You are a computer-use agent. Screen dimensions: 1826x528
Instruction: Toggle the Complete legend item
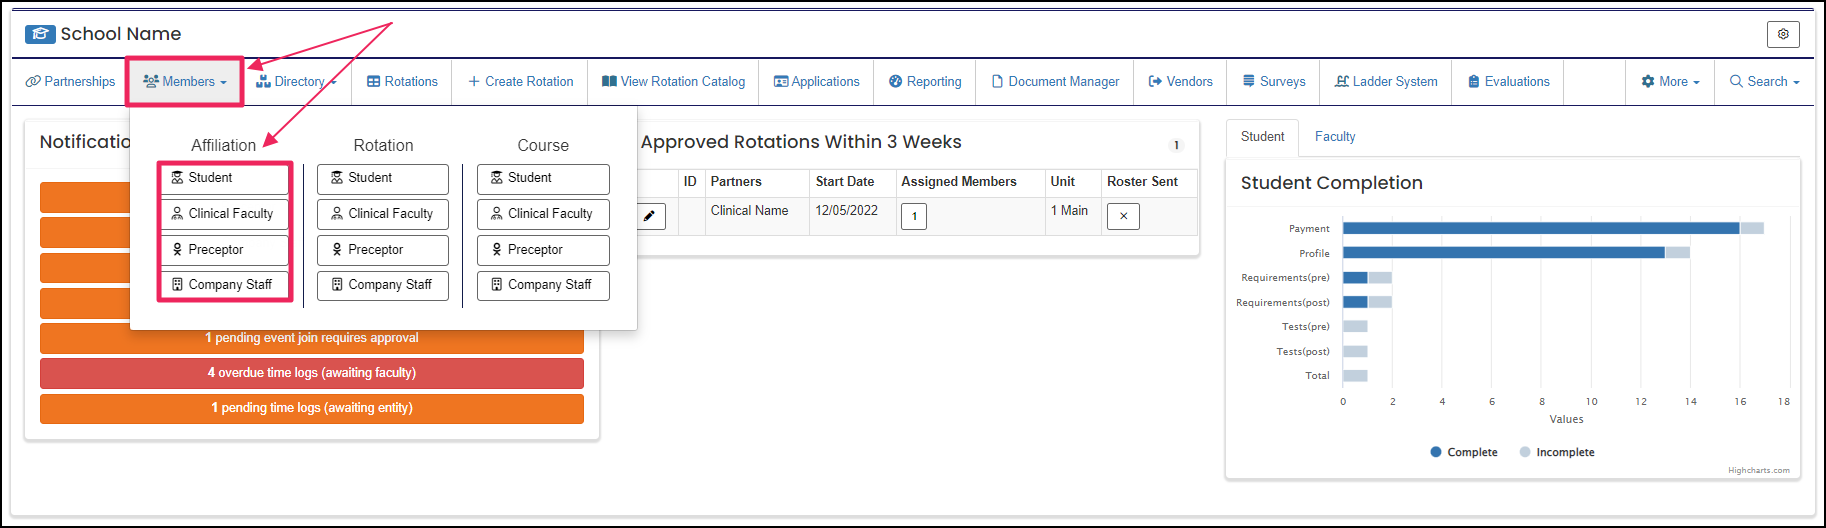pos(1464,452)
